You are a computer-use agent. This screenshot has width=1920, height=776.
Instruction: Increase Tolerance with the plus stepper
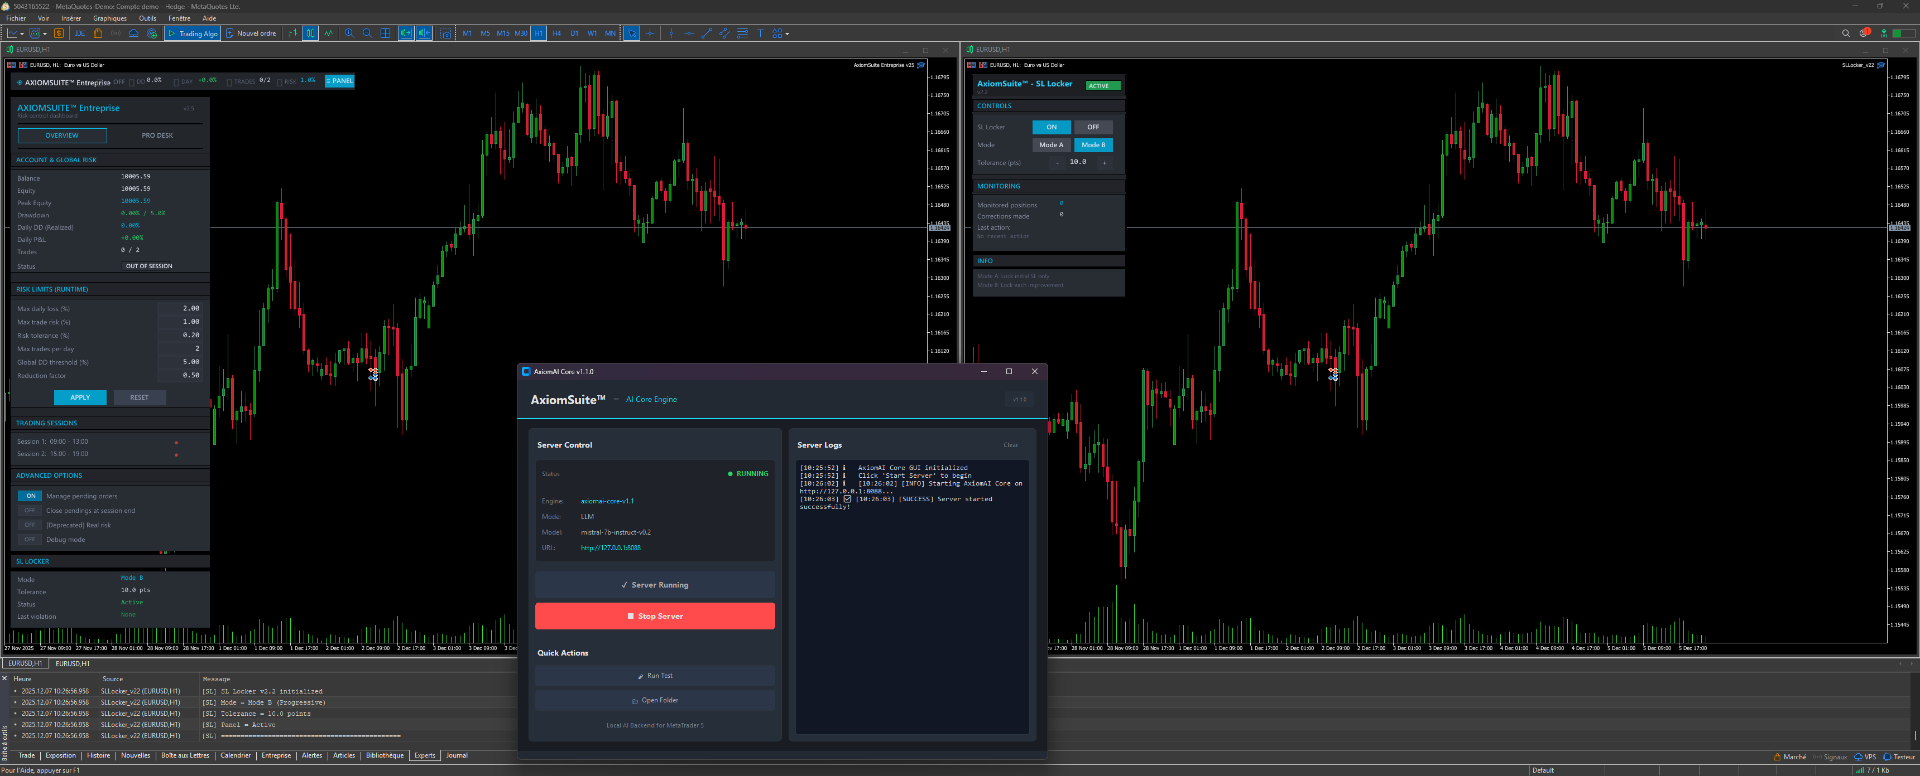1104,162
